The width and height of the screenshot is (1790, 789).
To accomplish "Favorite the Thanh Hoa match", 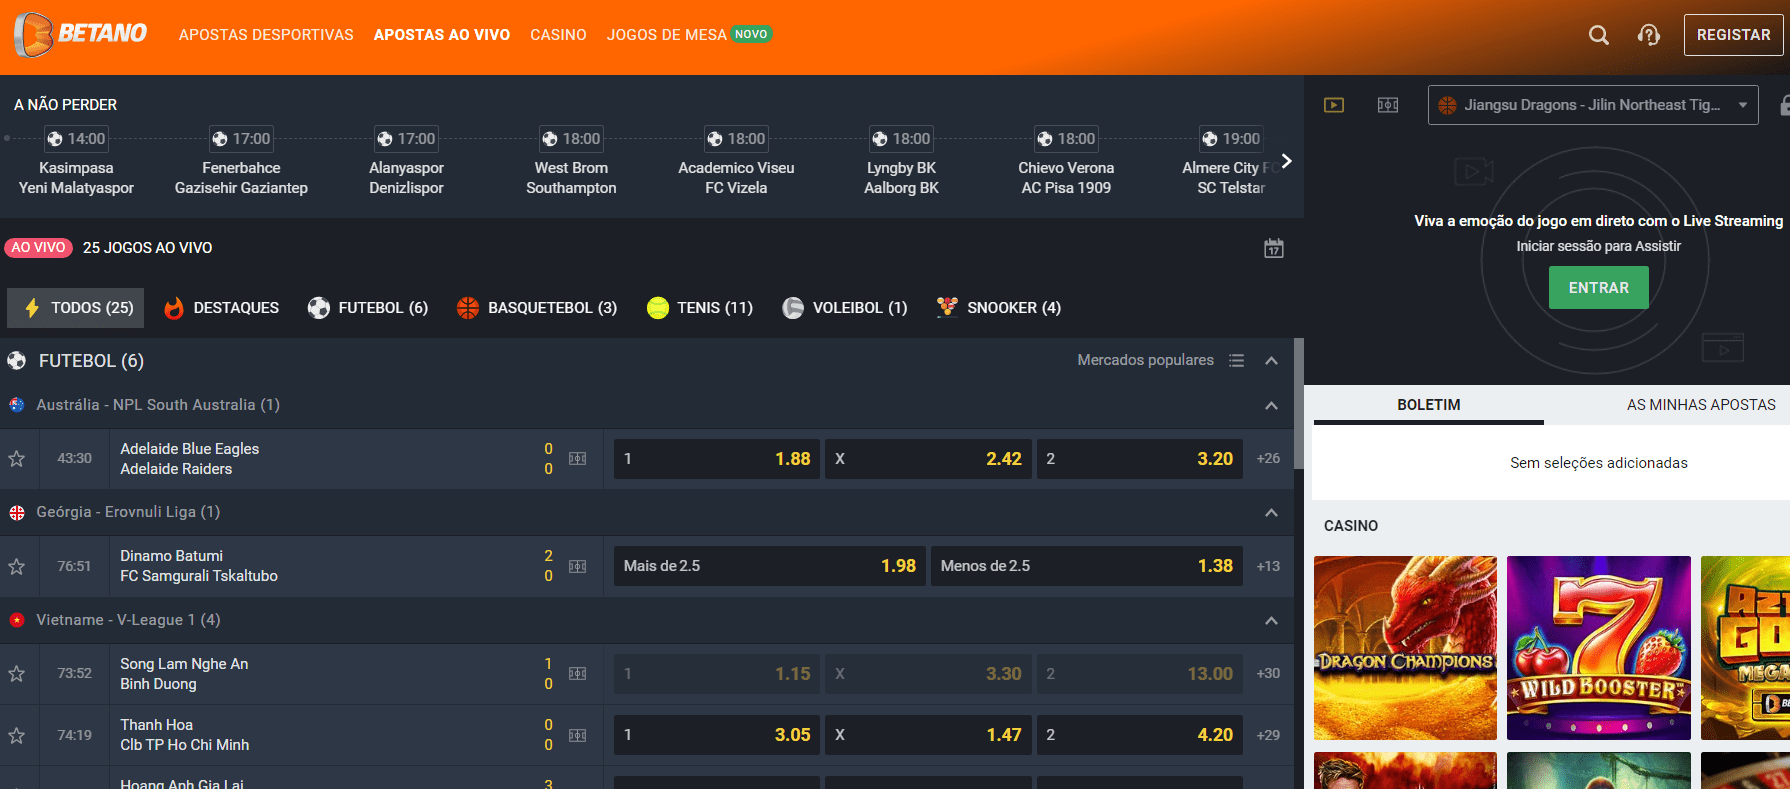I will (17, 735).
